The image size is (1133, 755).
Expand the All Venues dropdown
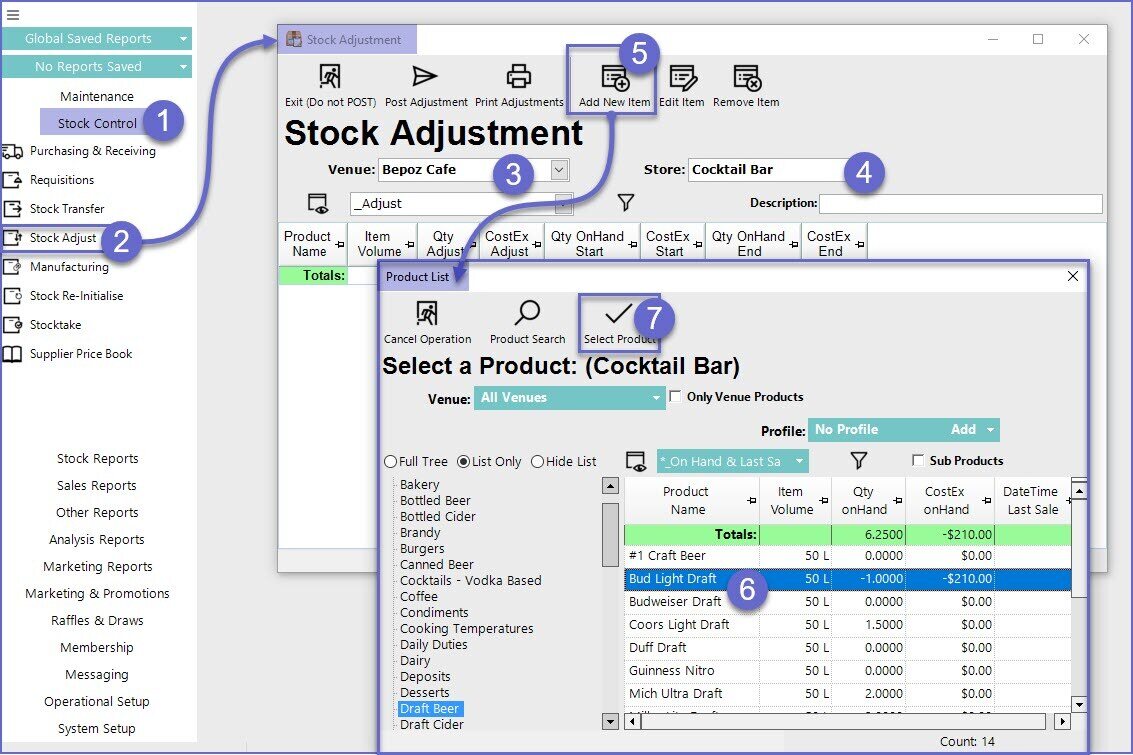(569, 398)
